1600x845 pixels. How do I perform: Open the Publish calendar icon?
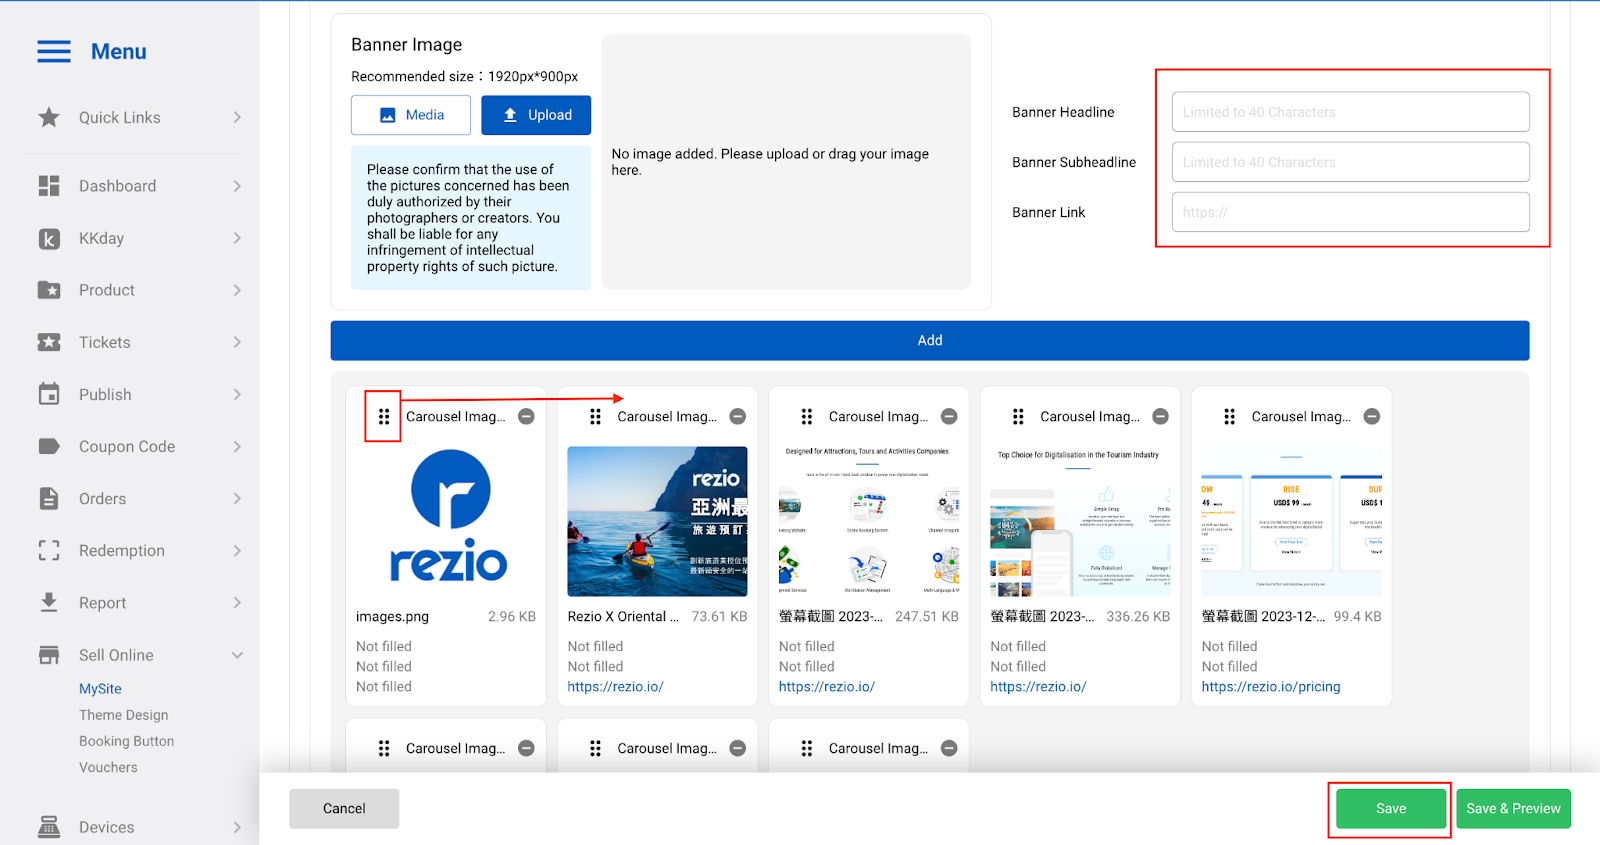click(49, 394)
